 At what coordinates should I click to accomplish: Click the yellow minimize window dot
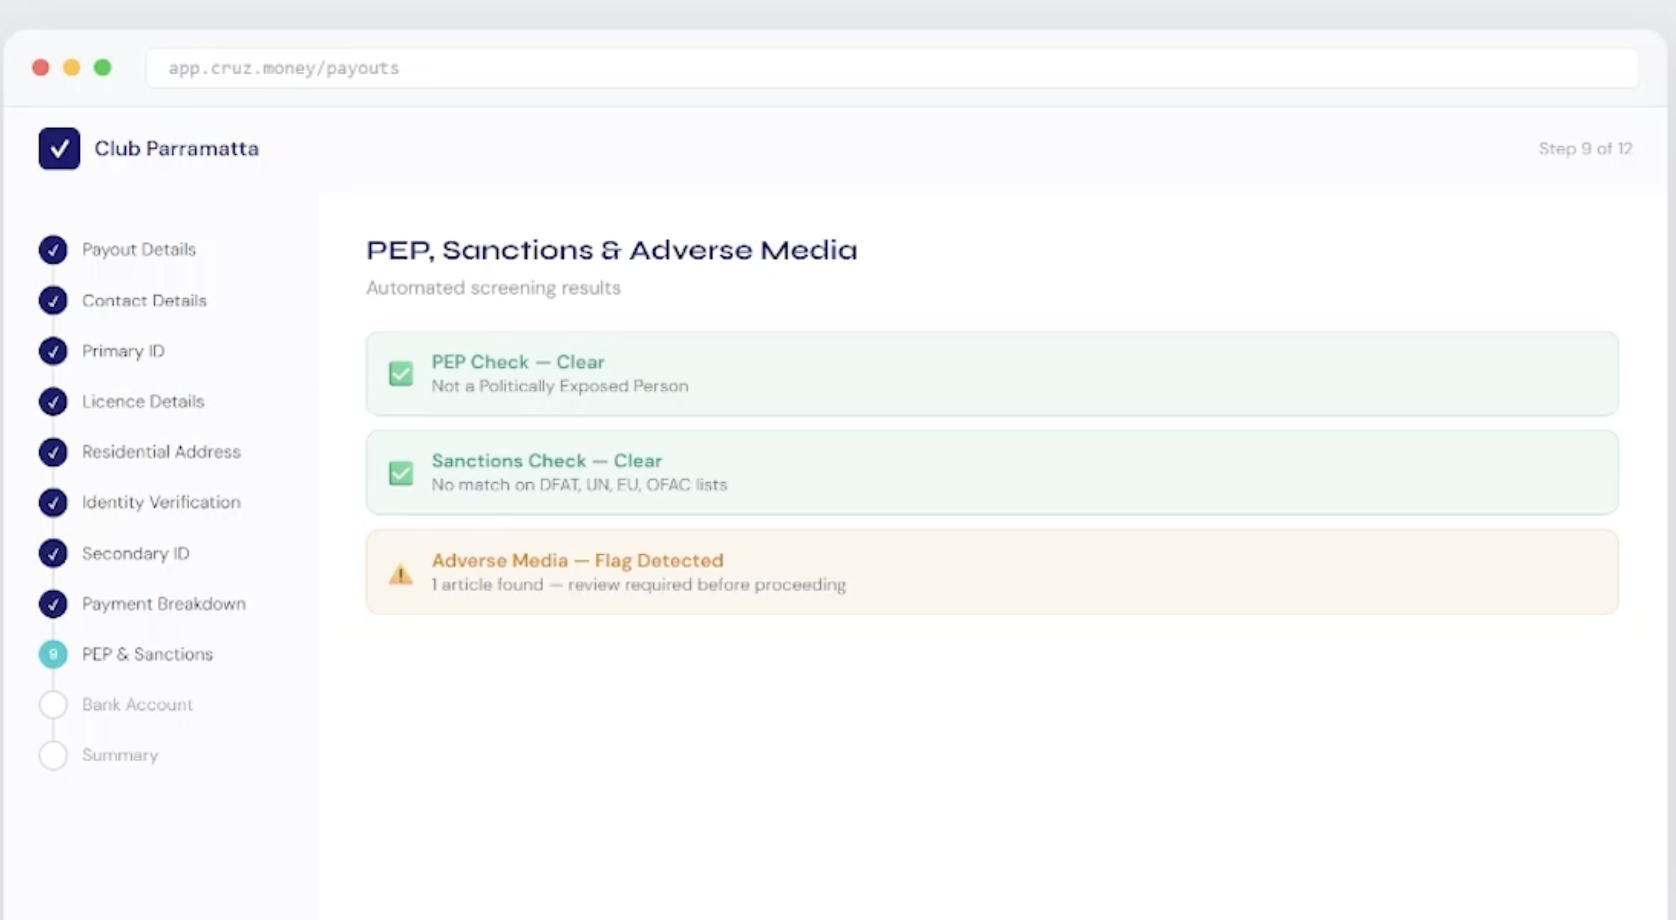(72, 67)
